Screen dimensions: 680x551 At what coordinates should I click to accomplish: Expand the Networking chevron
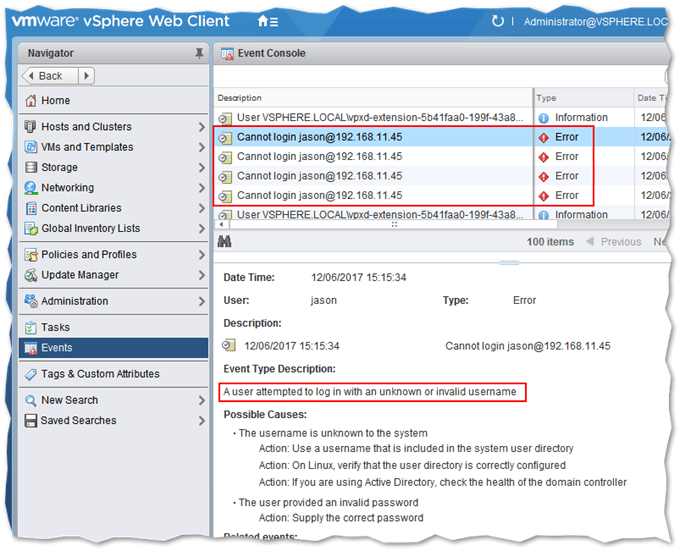(201, 188)
